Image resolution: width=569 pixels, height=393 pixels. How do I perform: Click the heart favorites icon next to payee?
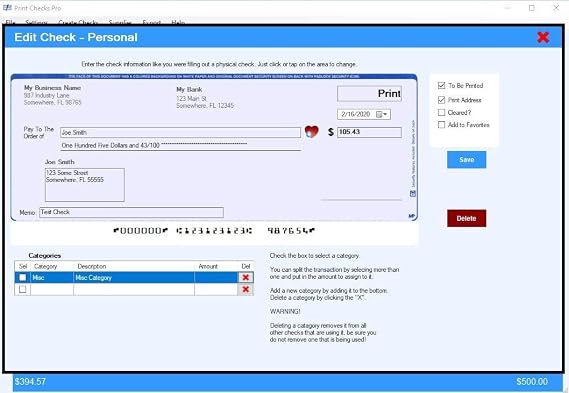tap(311, 131)
